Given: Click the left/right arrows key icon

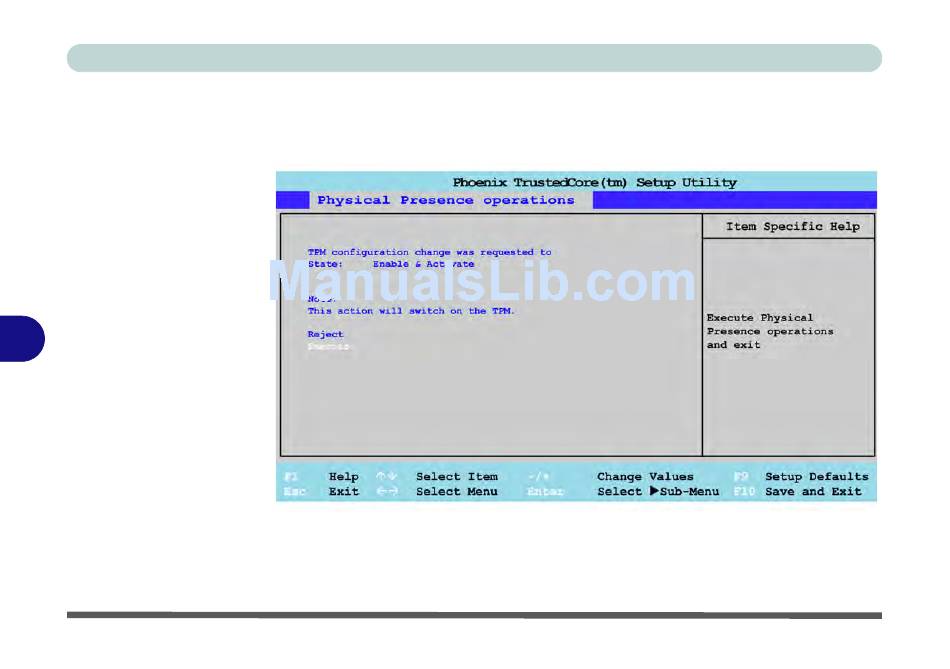Looking at the screenshot, I should coord(387,491).
